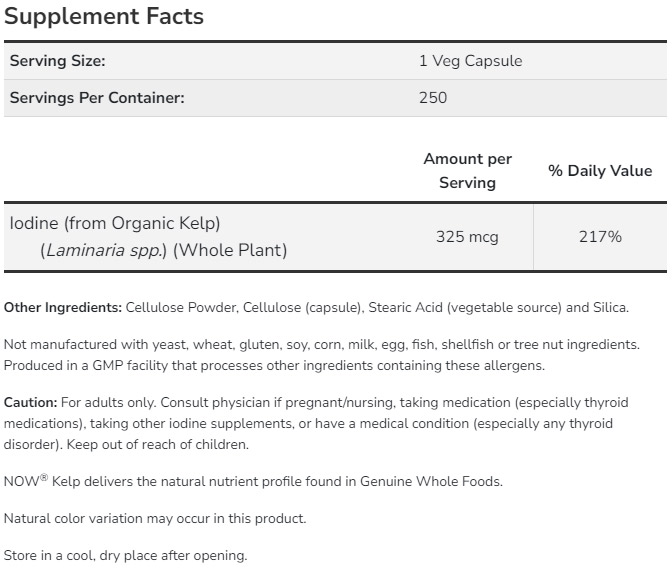
Task: Click the allergen statement starting 'Not manufactured'
Action: tap(320, 344)
